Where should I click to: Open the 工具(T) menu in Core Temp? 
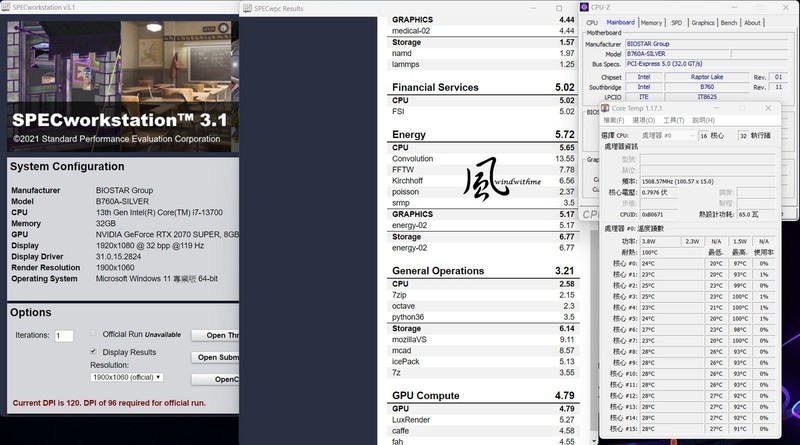pos(673,120)
